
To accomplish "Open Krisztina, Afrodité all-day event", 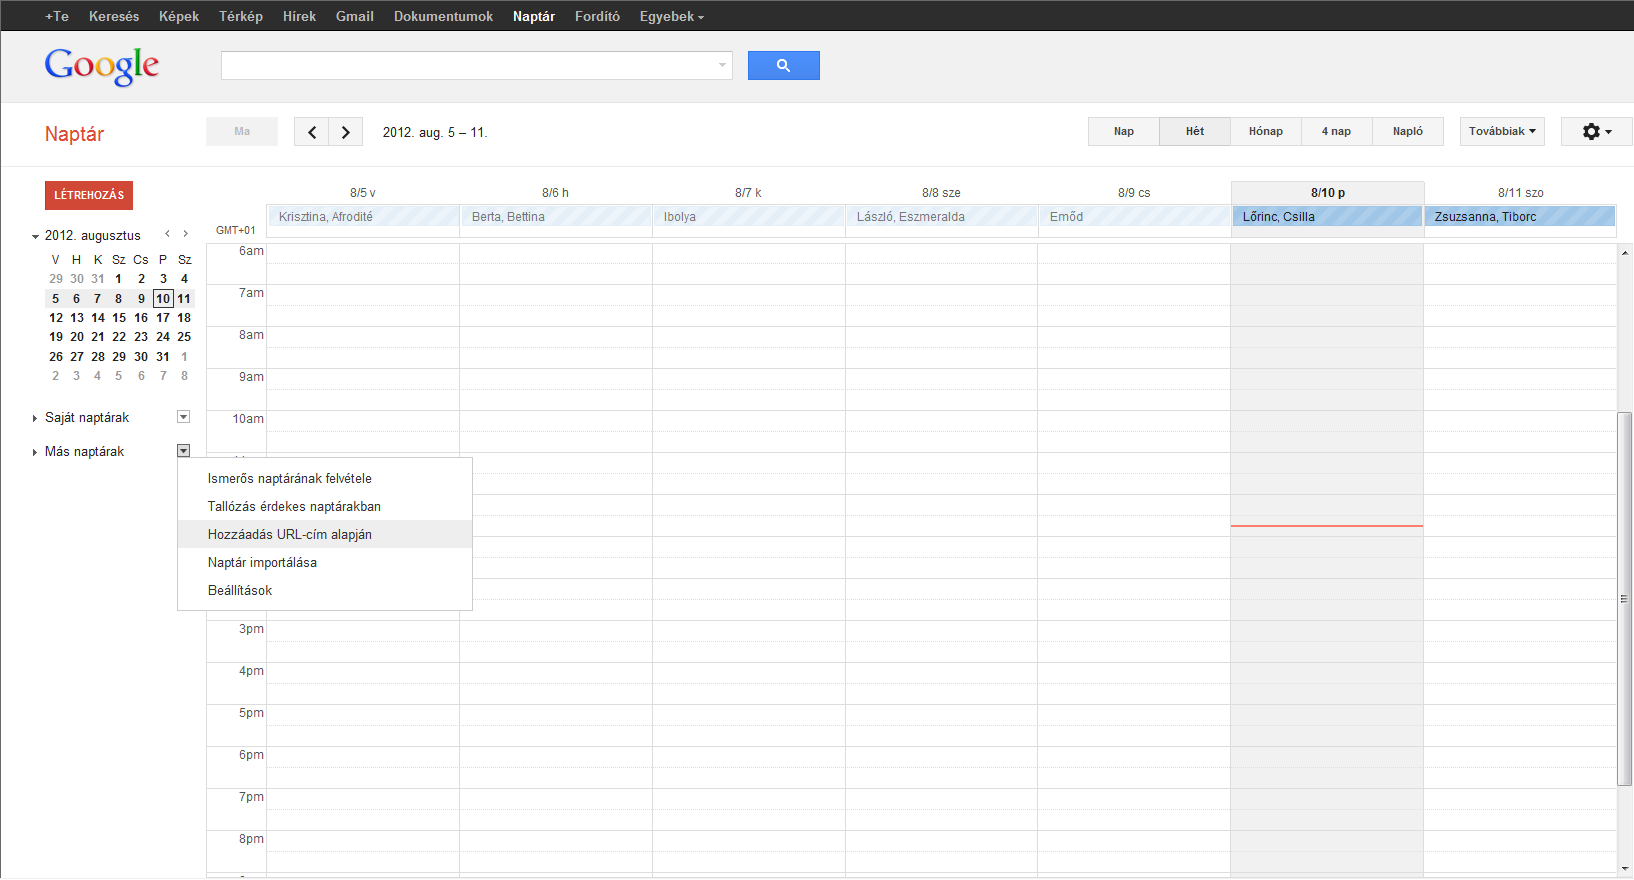I will click(363, 216).
